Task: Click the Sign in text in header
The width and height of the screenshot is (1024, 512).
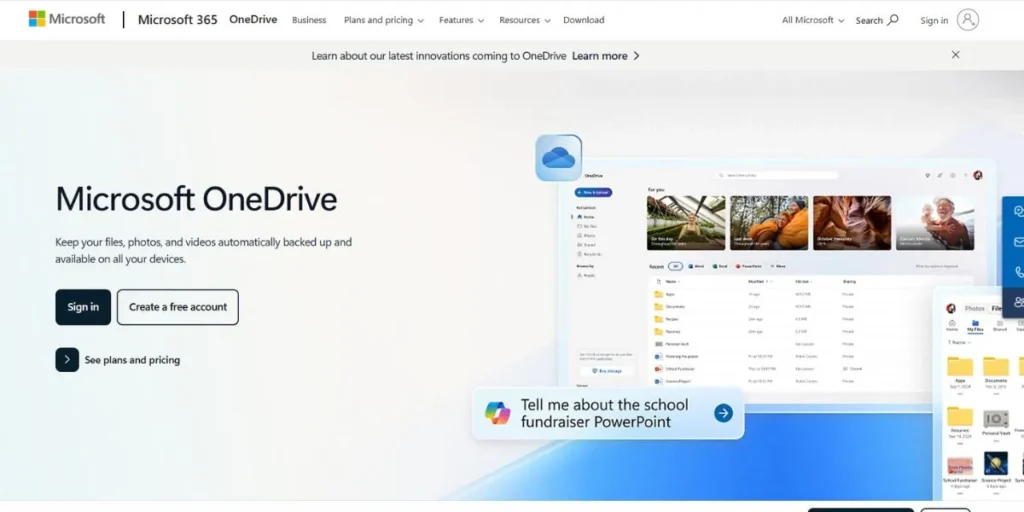Action: [x=934, y=20]
